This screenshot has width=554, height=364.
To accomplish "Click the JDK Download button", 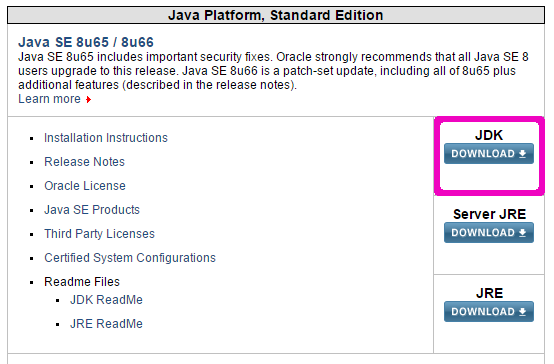I will (489, 153).
